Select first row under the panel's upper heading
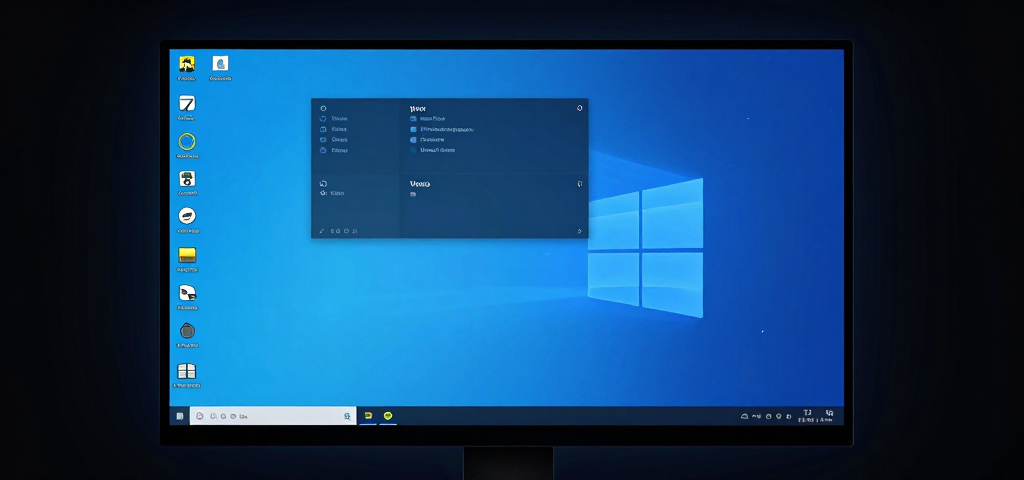This screenshot has height=480, width=1024. tap(428, 119)
